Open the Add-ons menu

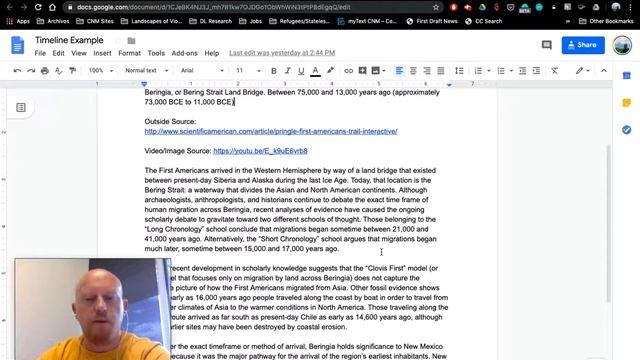(184, 53)
